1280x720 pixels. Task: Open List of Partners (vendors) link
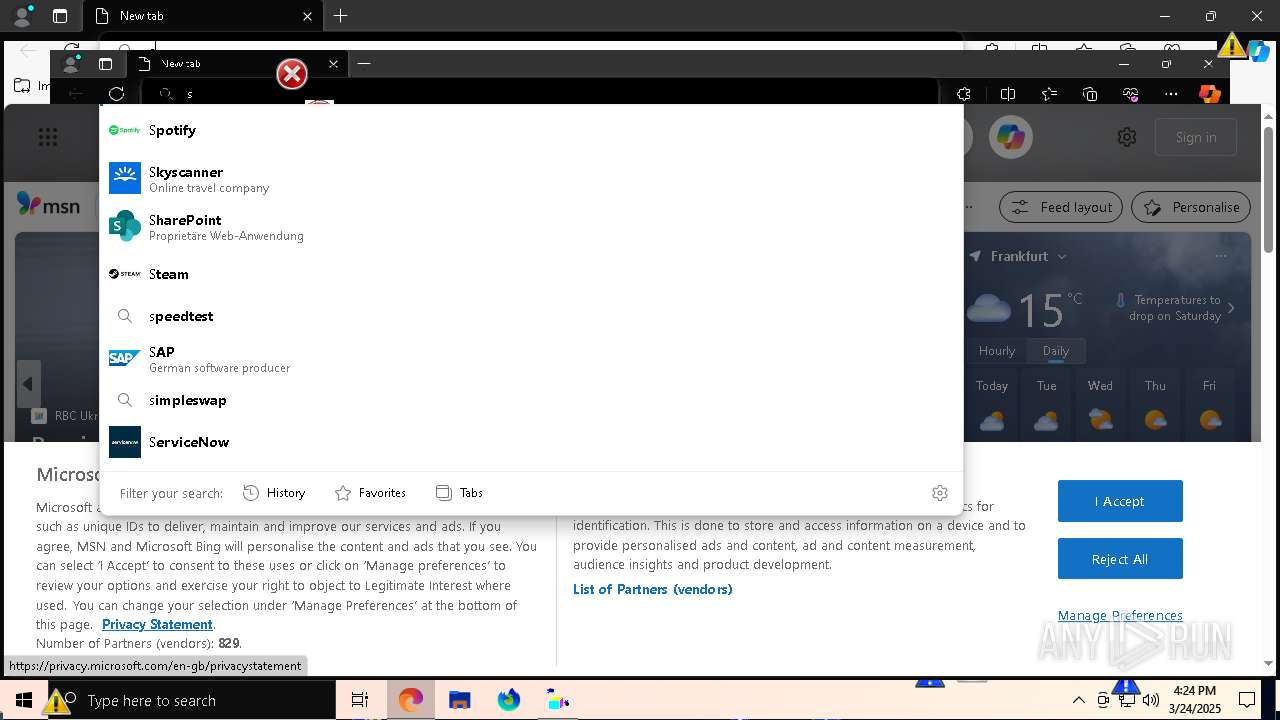[653, 589]
